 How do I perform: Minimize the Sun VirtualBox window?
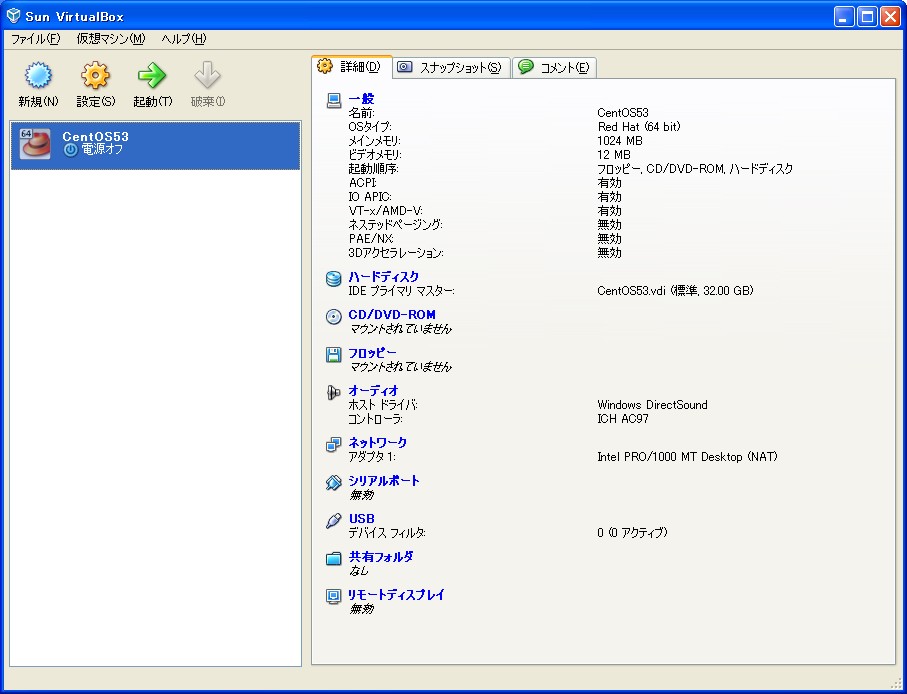point(843,17)
